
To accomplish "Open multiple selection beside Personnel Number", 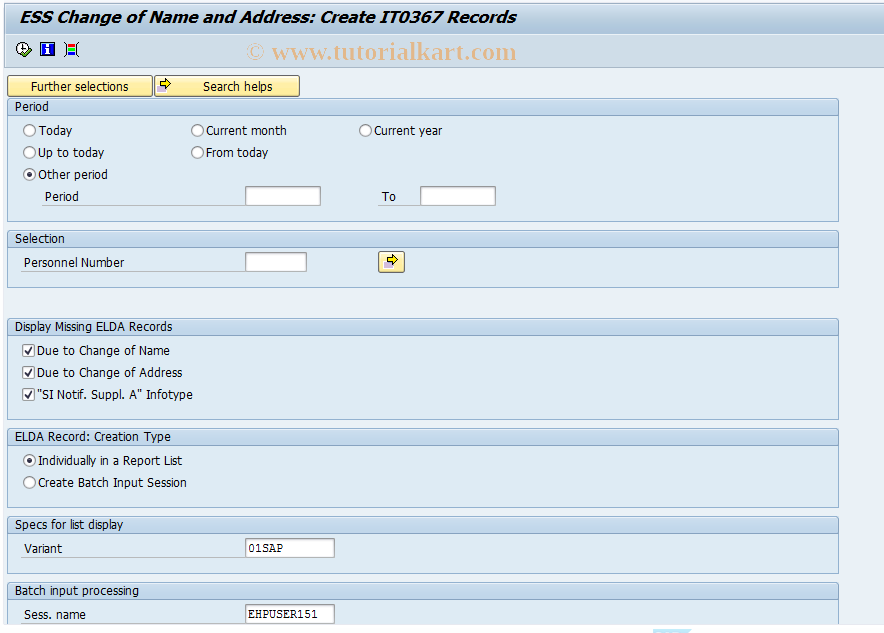I will (391, 261).
